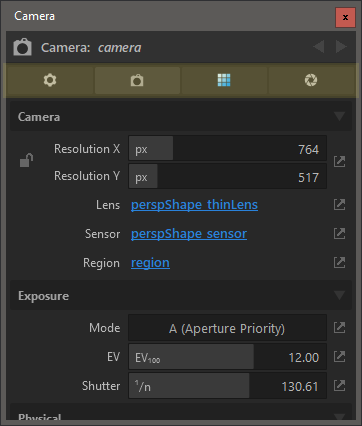Open the aperture shutter icon tab
362x426 pixels.
pos(311,80)
